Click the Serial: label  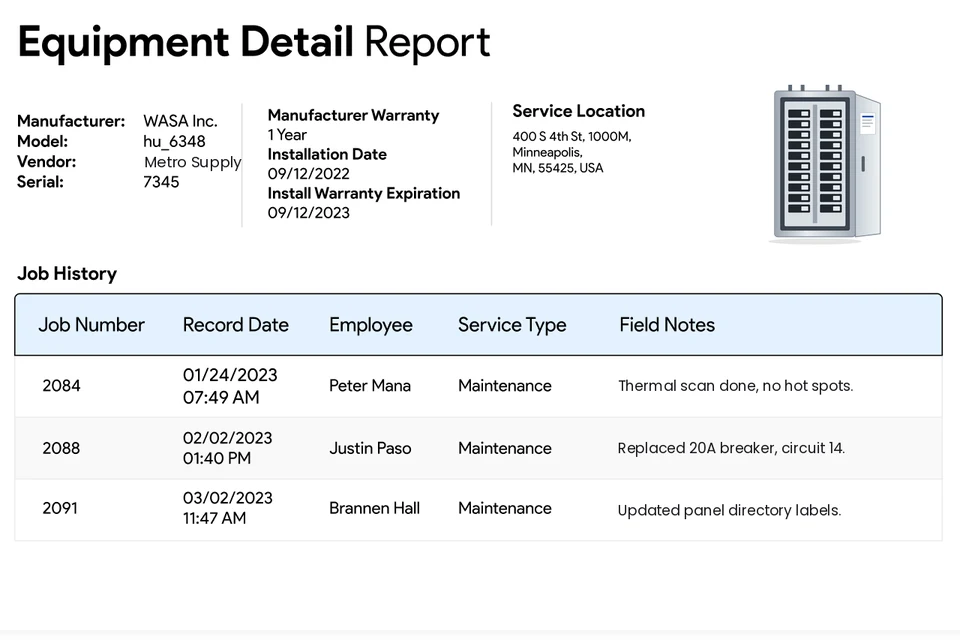(40, 182)
